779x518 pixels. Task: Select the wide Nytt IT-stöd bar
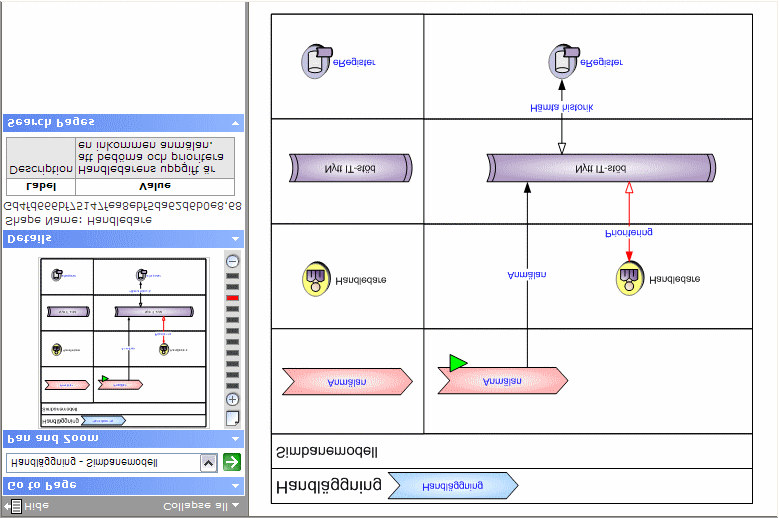(x=601, y=168)
